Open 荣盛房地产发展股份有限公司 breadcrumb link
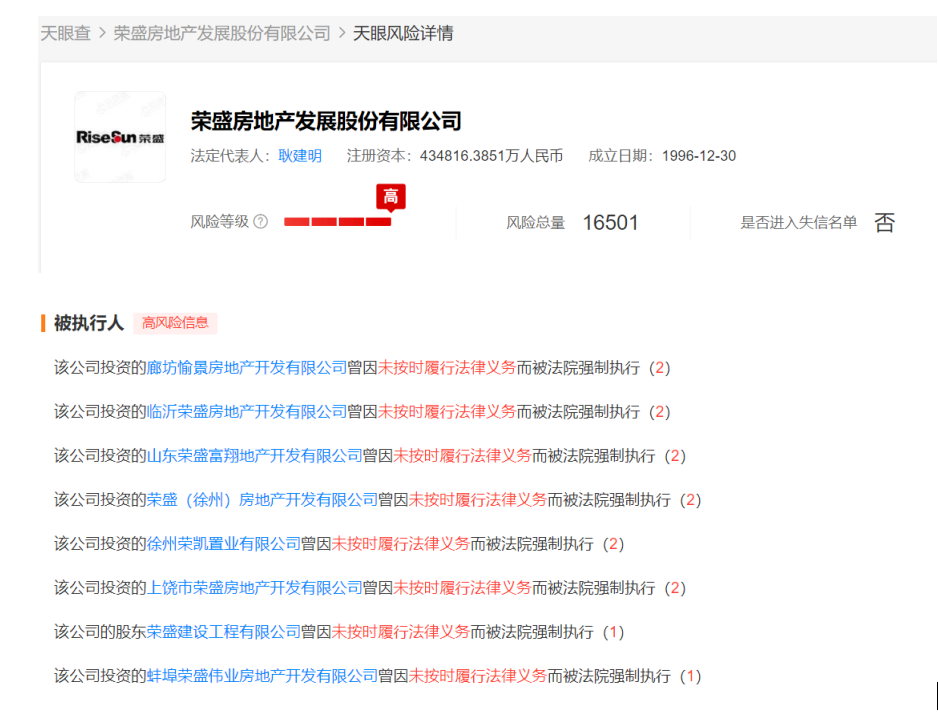938x718 pixels. [x=222, y=33]
